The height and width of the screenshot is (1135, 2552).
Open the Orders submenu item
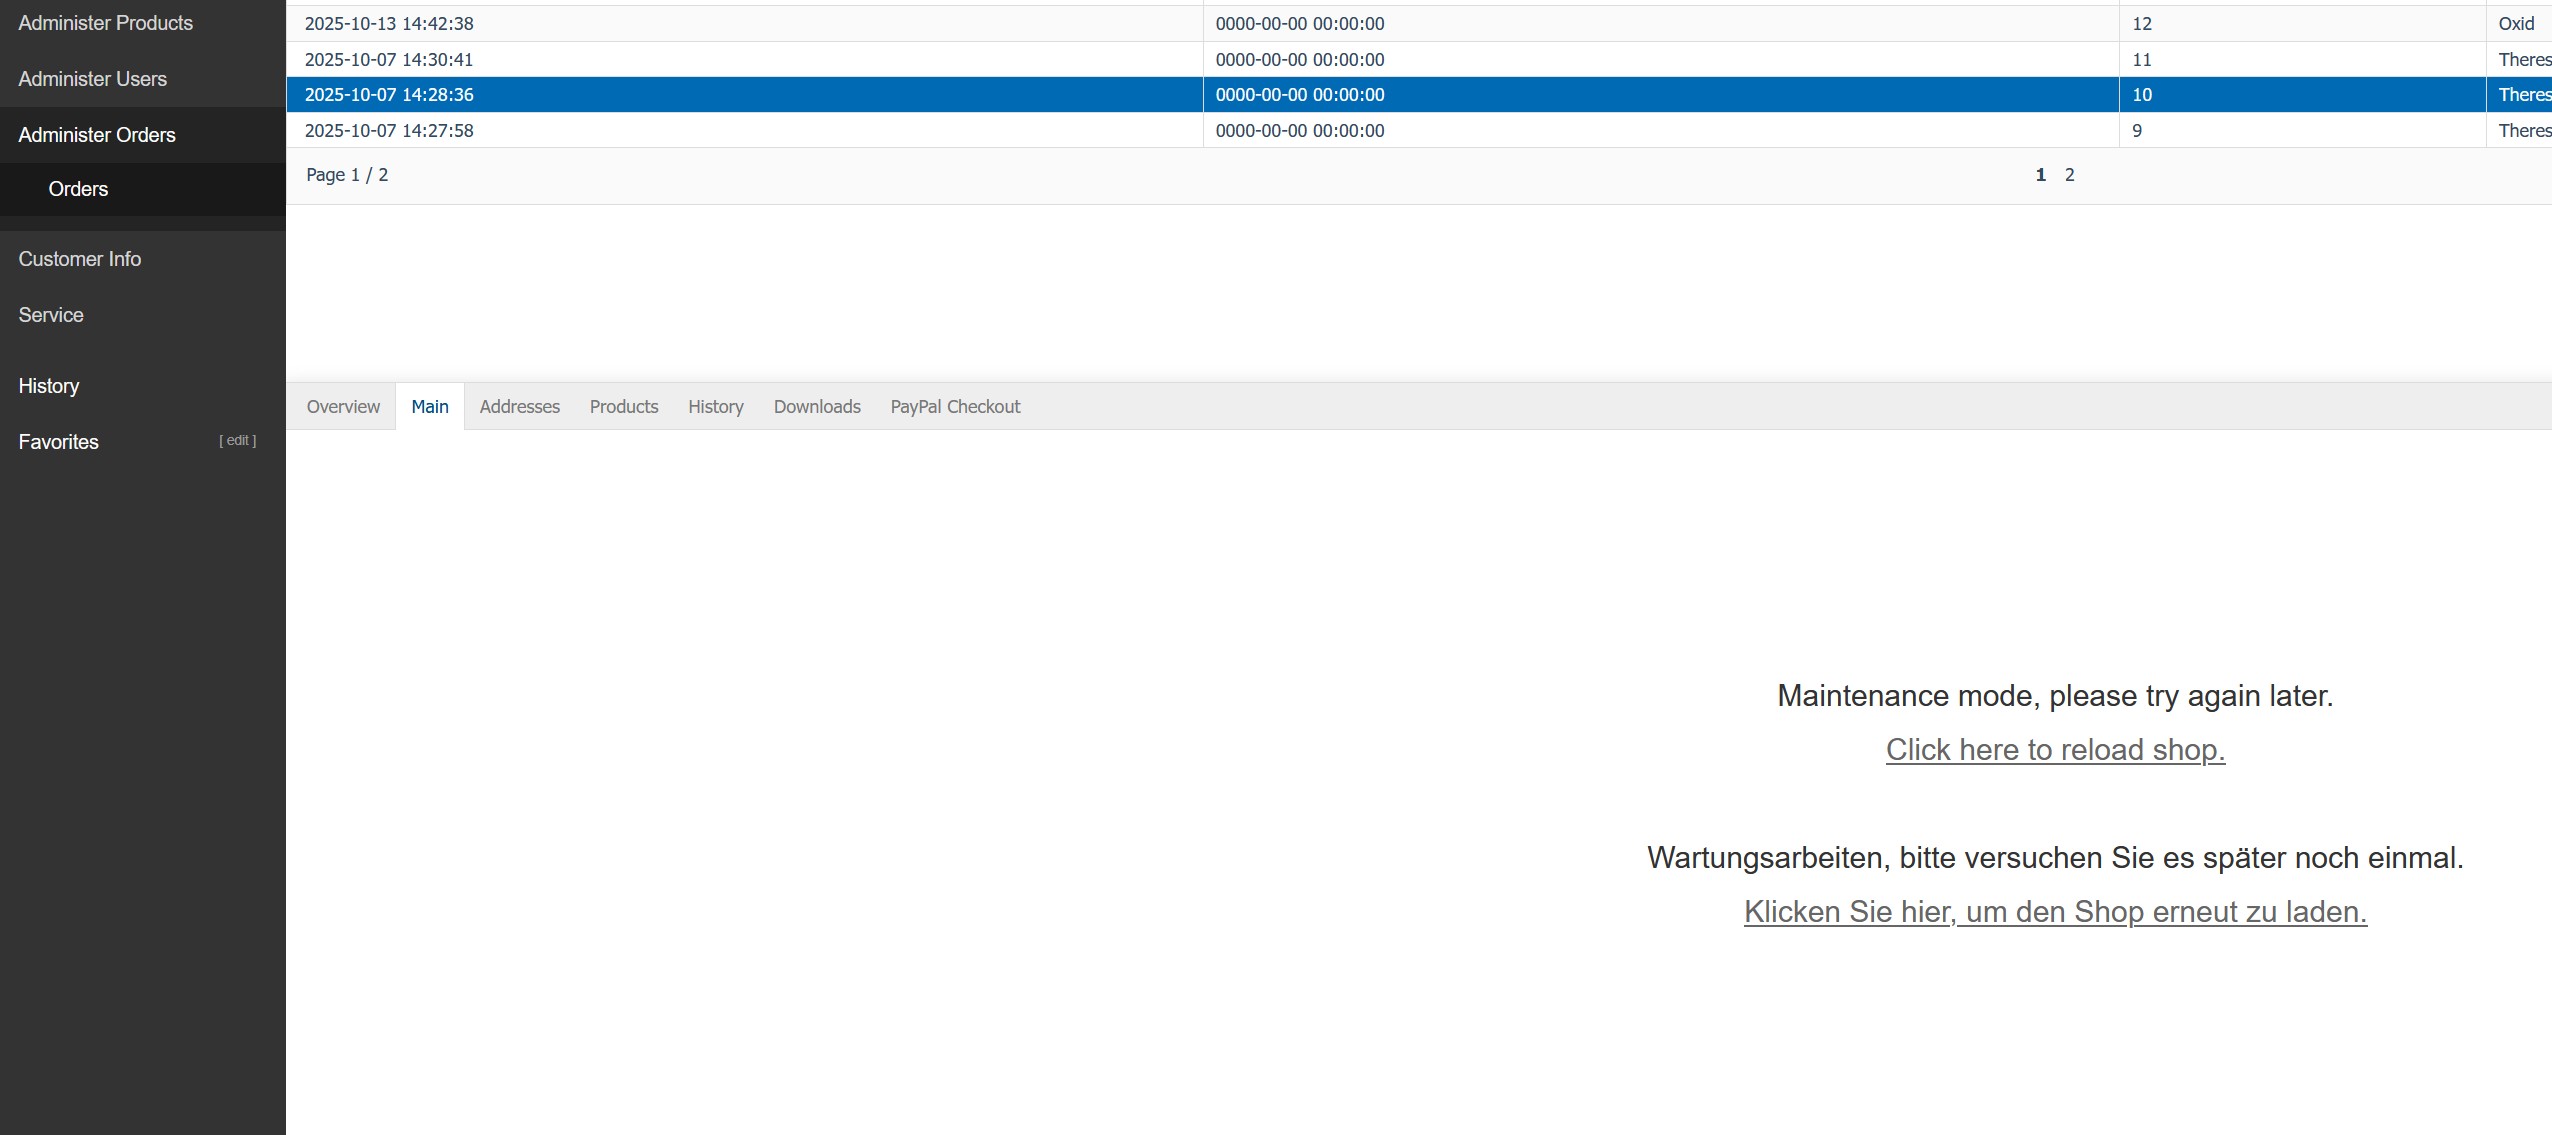pyautogui.click(x=78, y=189)
